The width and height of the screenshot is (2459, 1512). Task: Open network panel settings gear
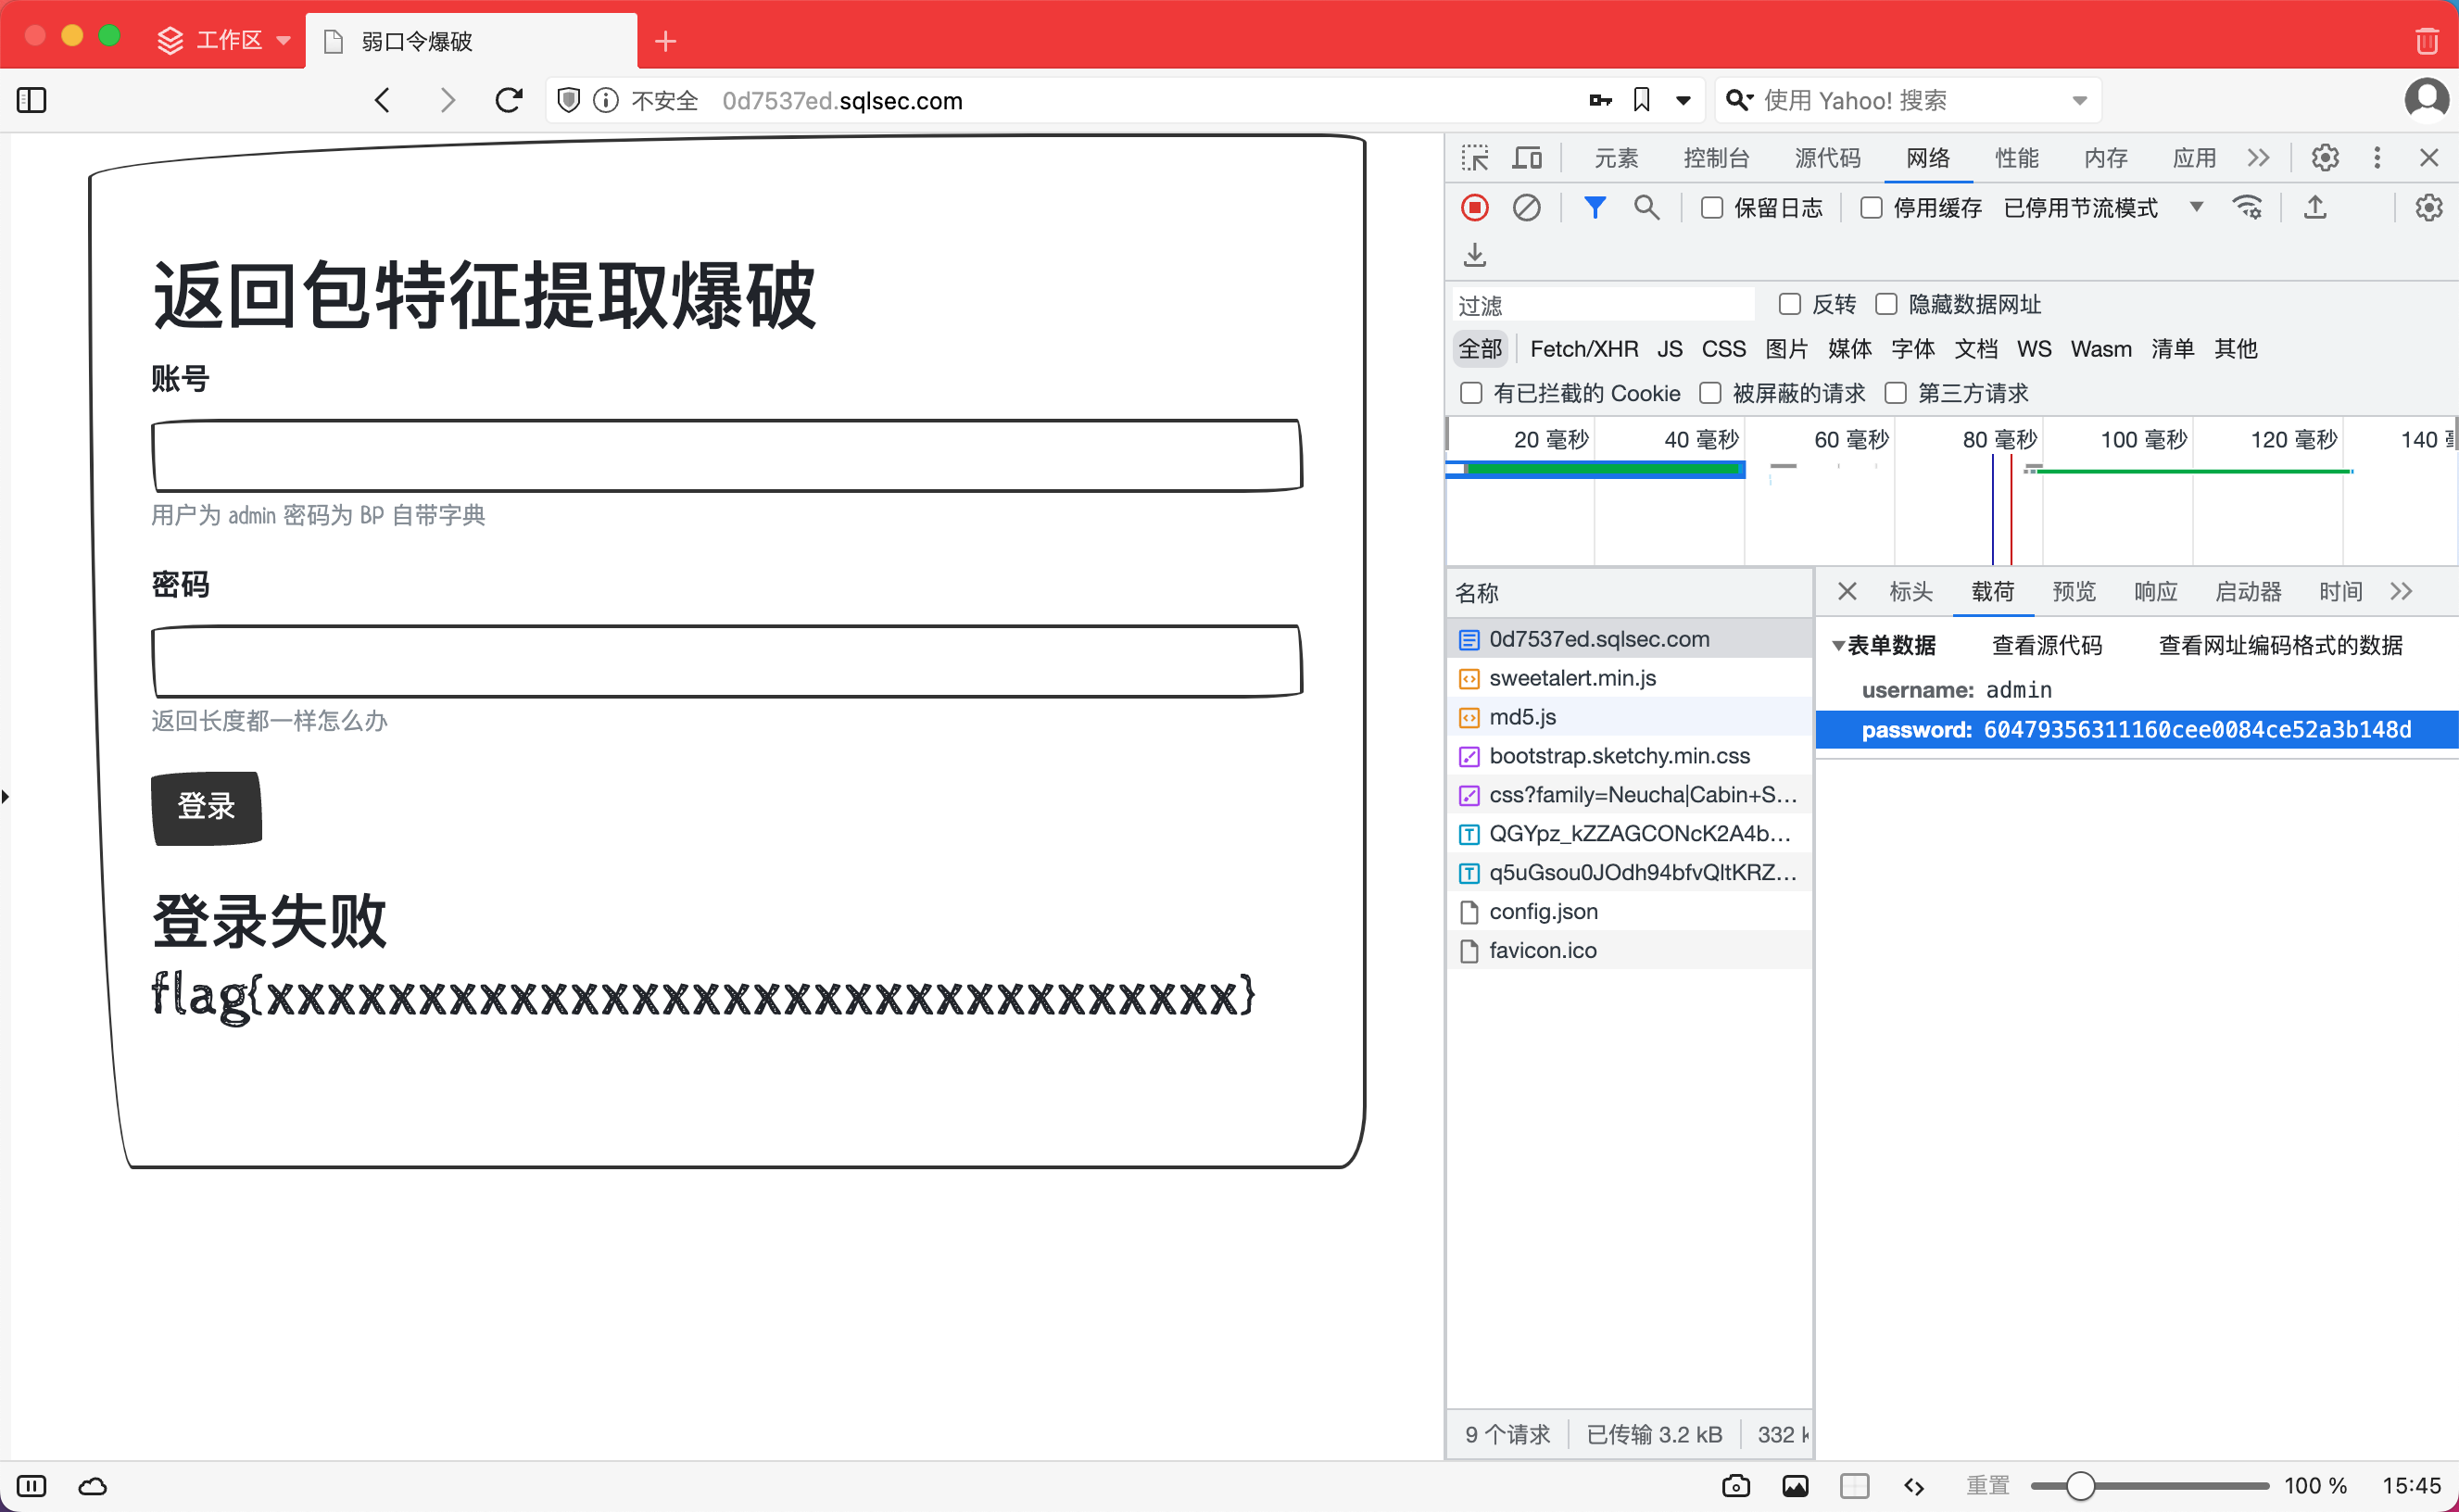click(2429, 208)
